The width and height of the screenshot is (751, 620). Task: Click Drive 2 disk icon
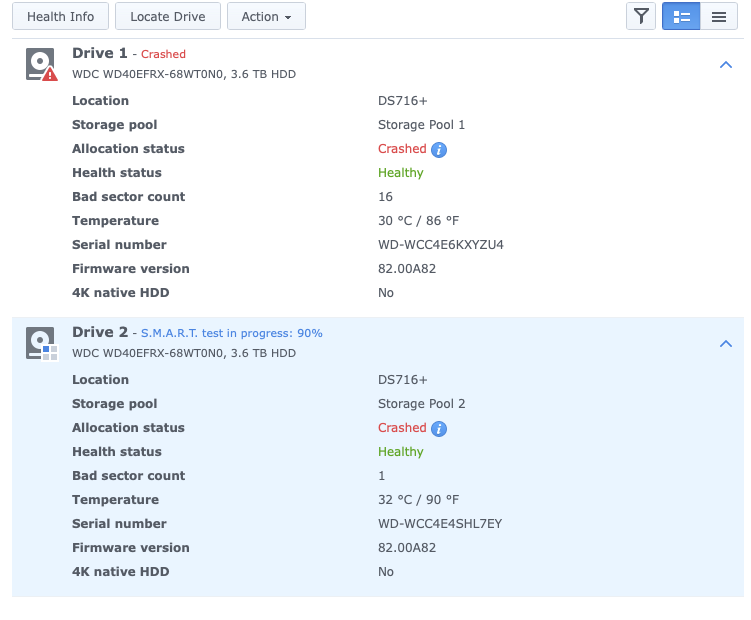pyautogui.click(x=41, y=343)
